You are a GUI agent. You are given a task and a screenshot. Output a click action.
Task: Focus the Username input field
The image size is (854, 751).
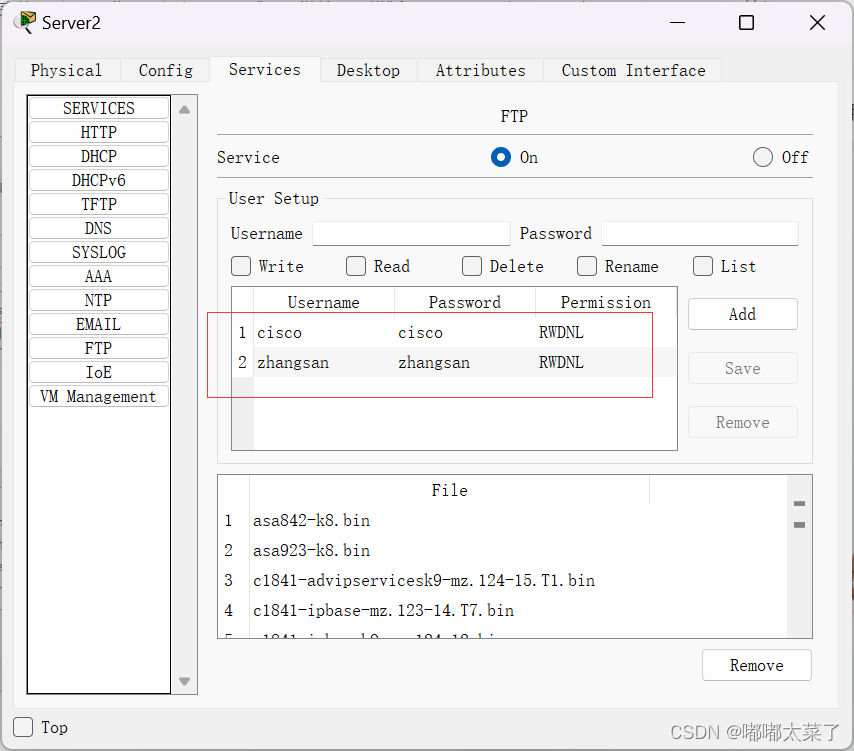[x=411, y=234]
